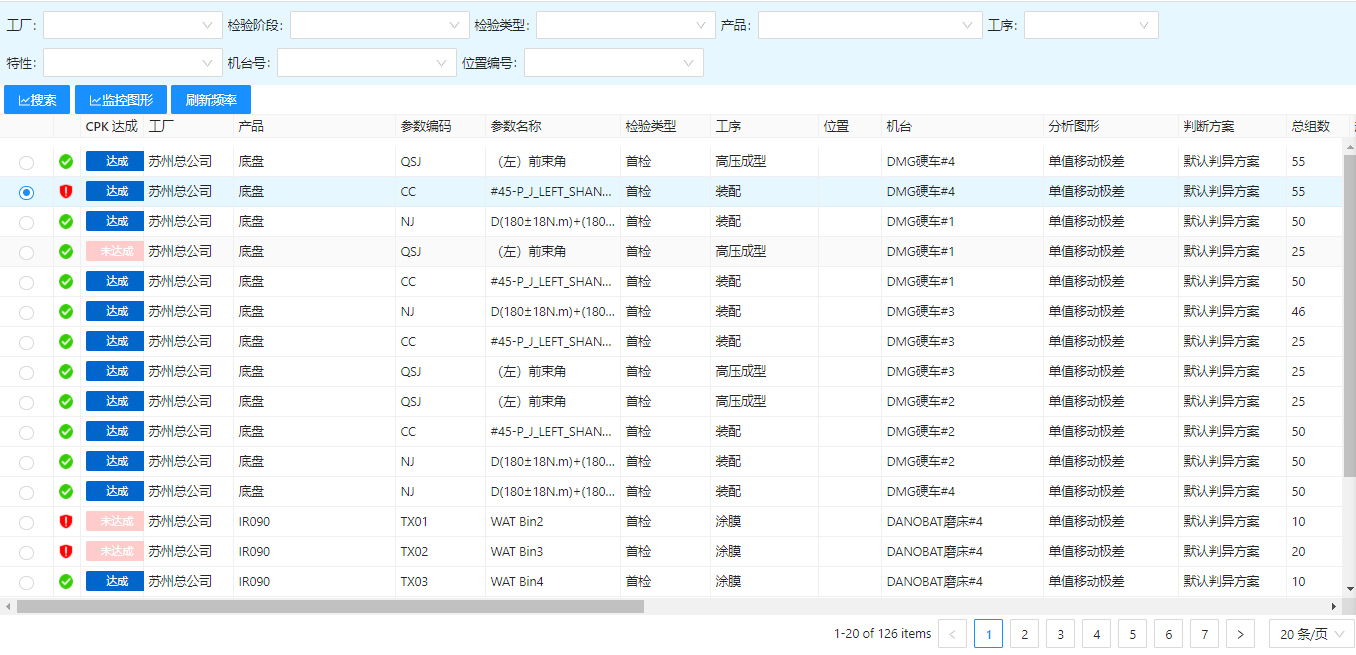Viewport: 1356px width, 655px height.
Task: Select the radio button for WAT Bin4 row
Action: pos(26,582)
